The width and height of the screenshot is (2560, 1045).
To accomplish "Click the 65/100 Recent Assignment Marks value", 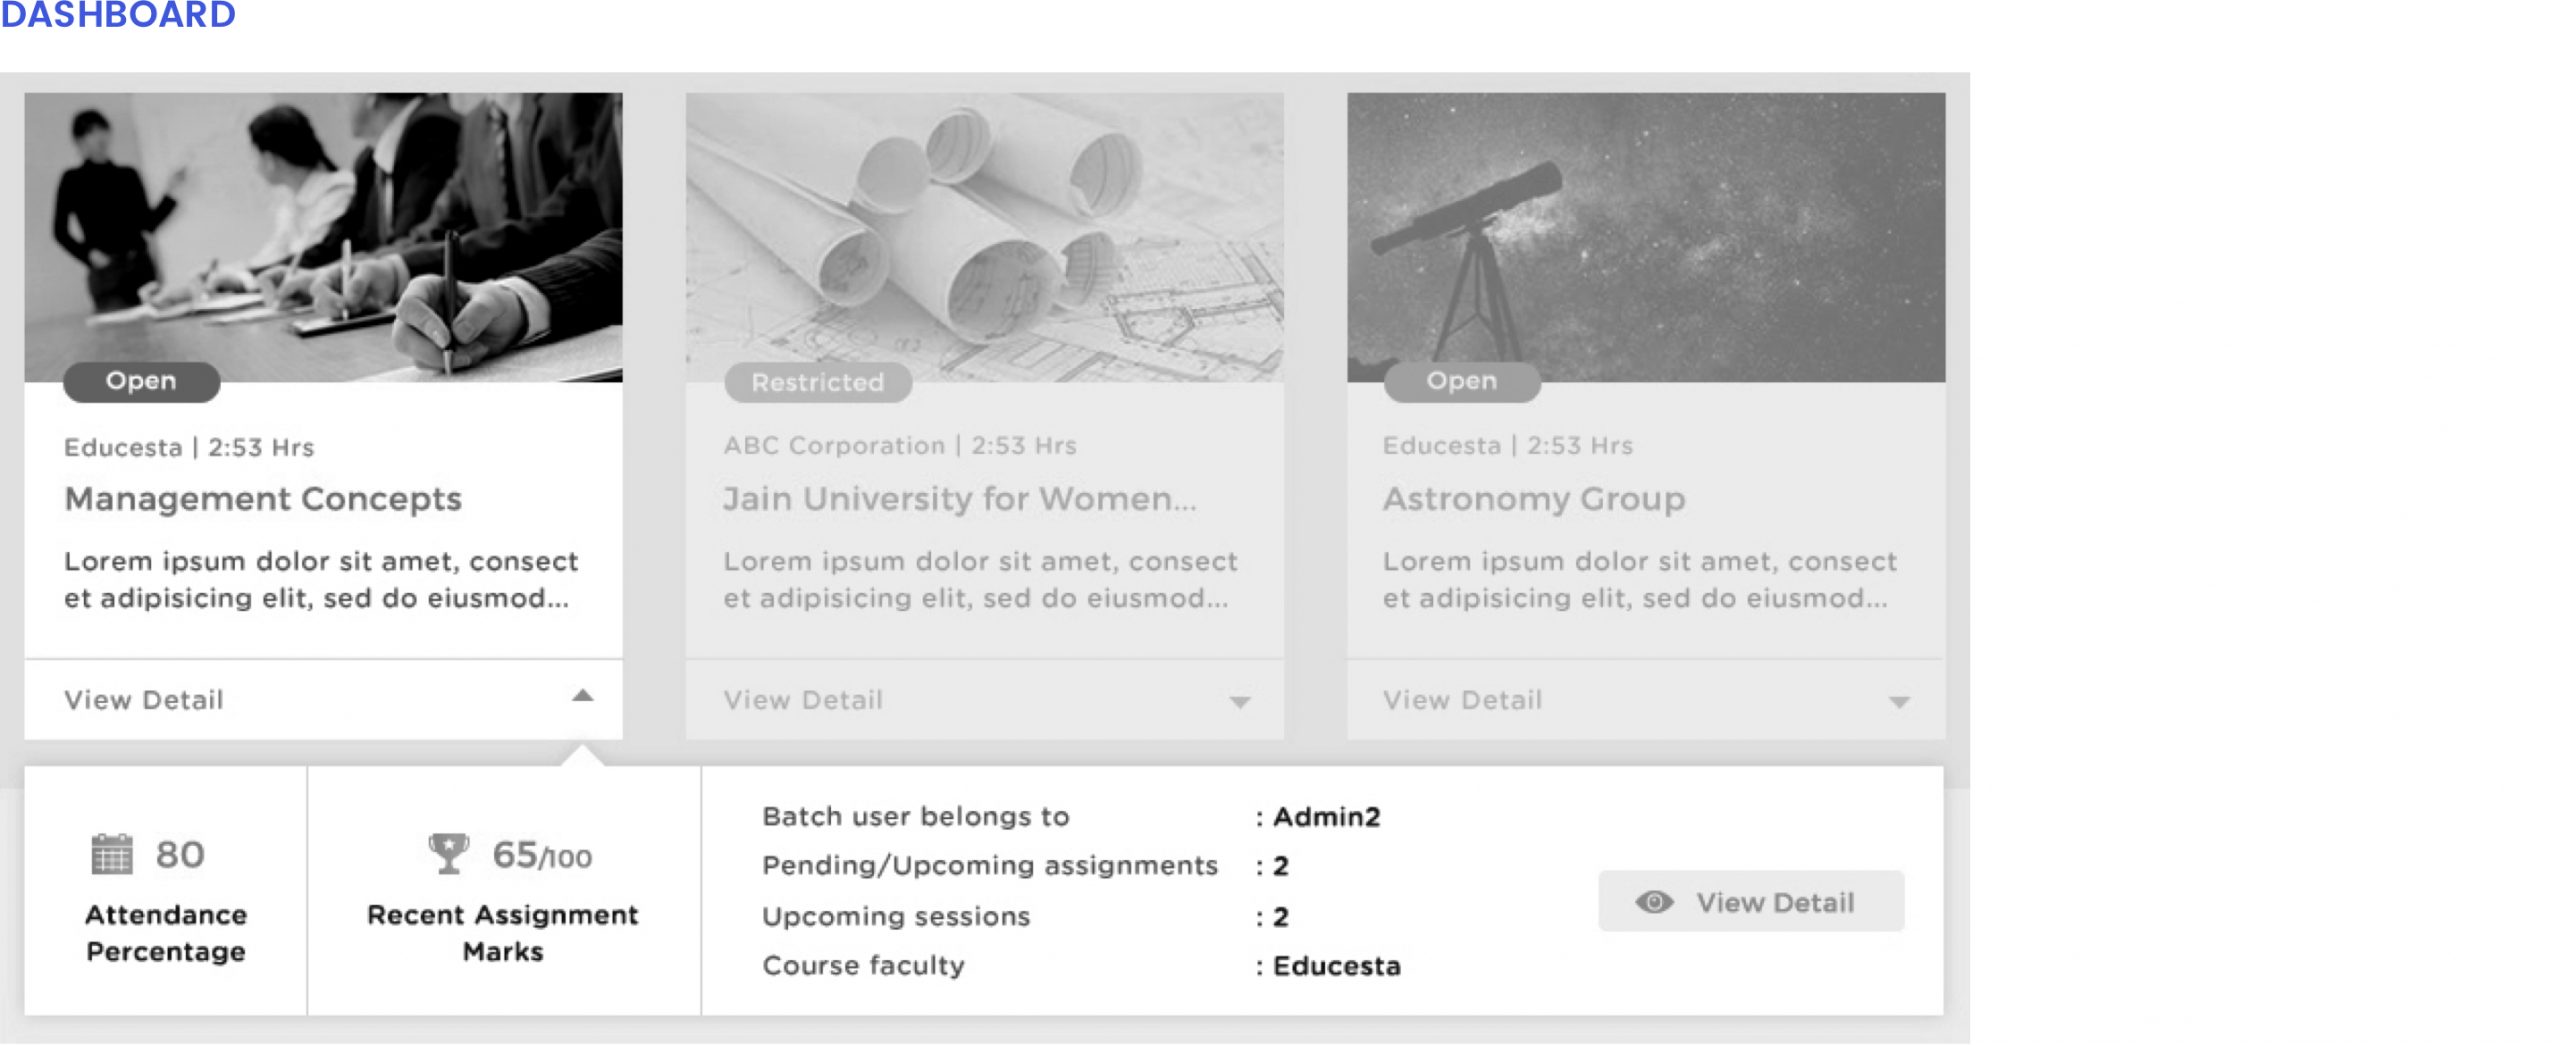I will point(542,855).
